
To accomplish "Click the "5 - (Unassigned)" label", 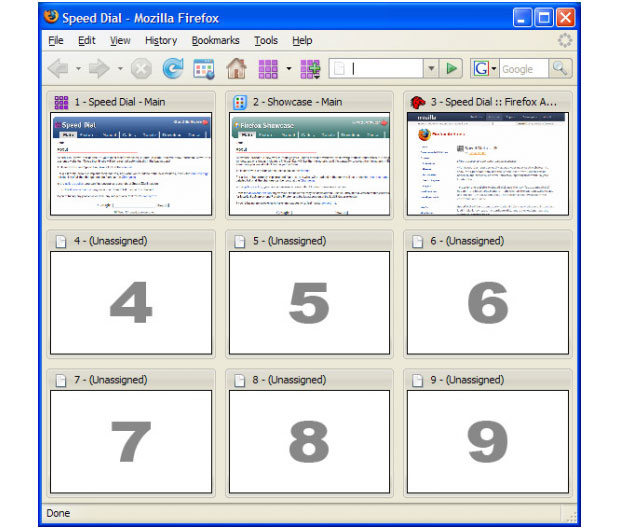I will coord(289,241).
